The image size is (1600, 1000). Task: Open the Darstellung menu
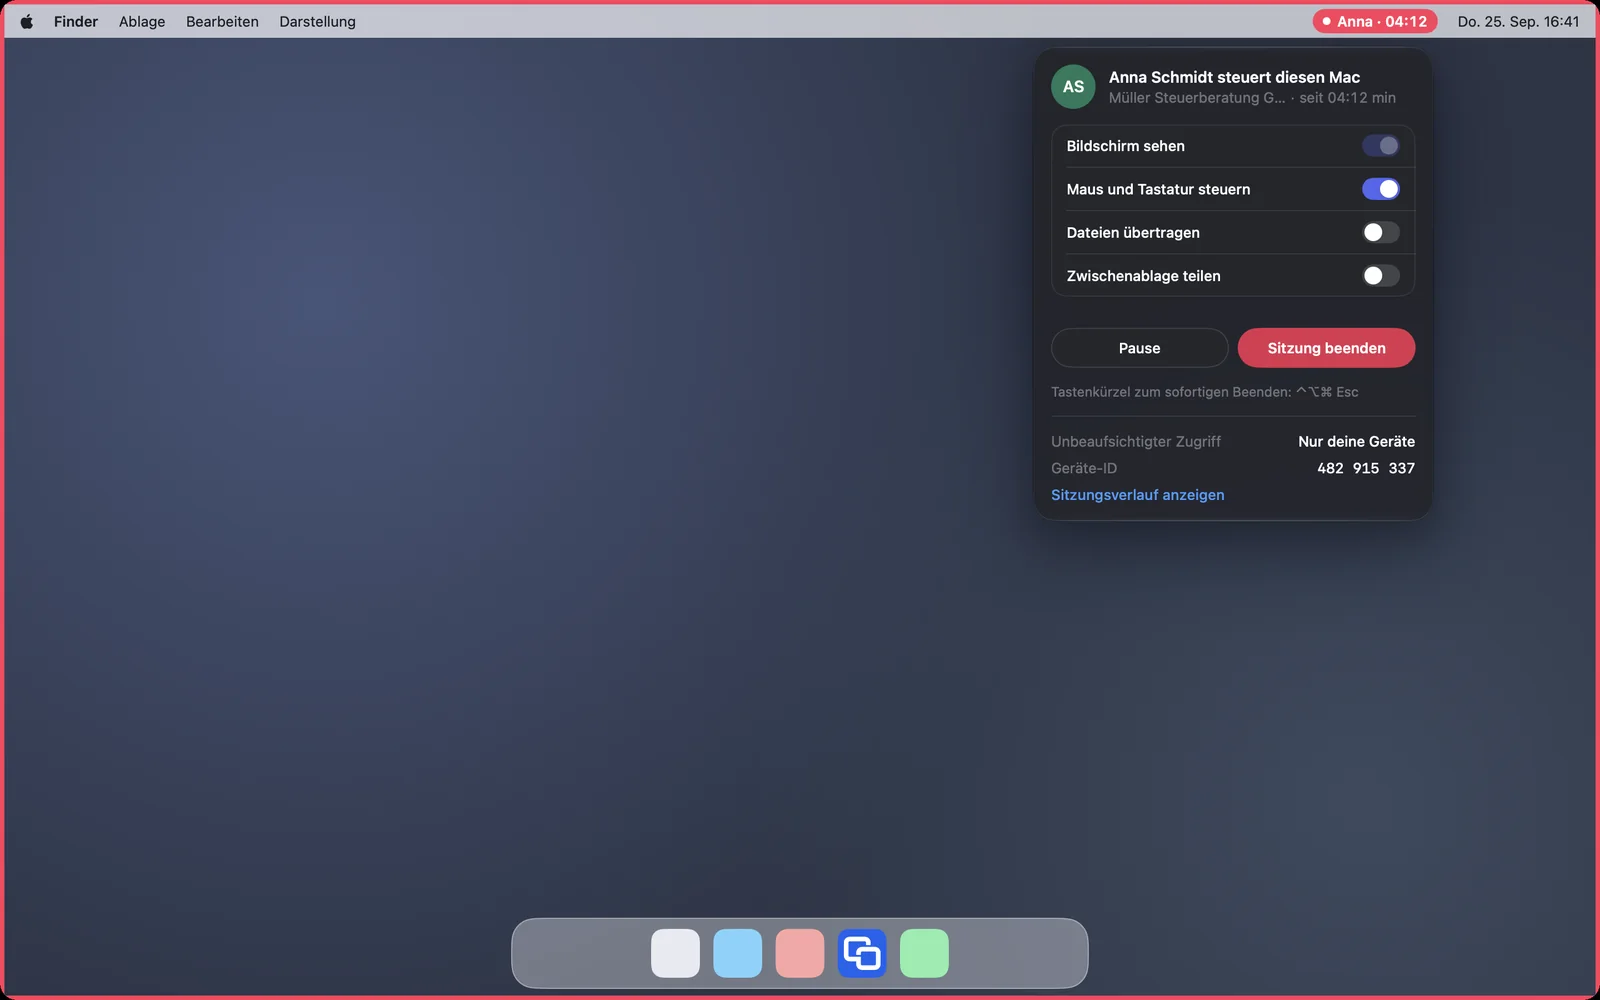tap(317, 21)
